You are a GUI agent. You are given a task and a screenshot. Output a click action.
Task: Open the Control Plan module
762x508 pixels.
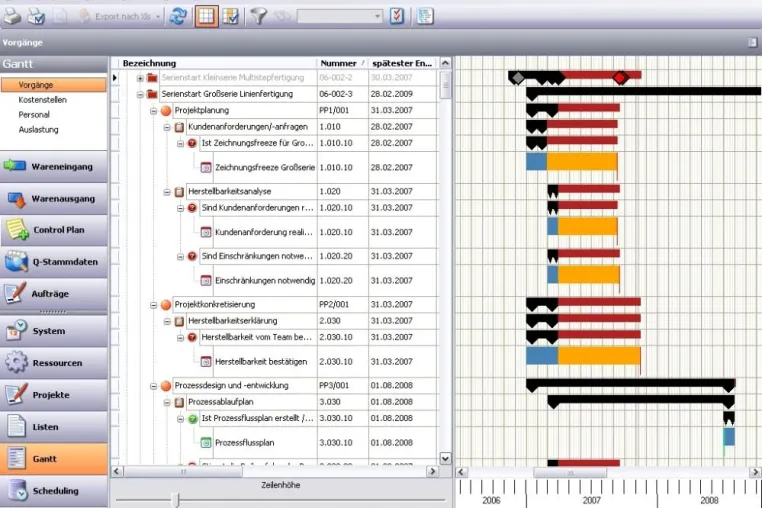[x=54, y=230]
